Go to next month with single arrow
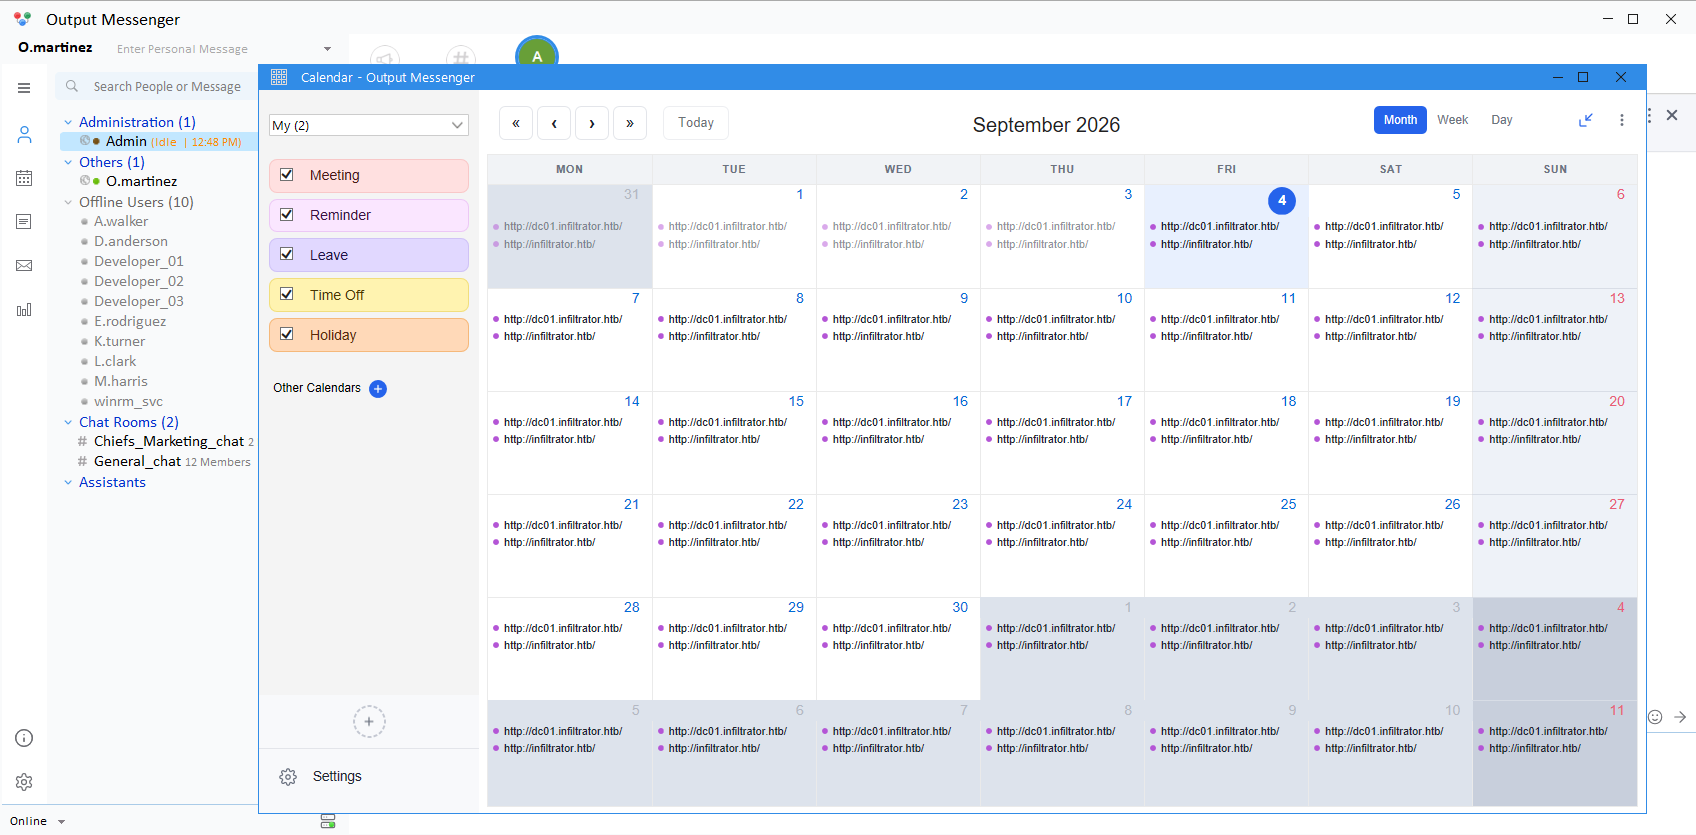This screenshot has width=1696, height=835. point(592,123)
